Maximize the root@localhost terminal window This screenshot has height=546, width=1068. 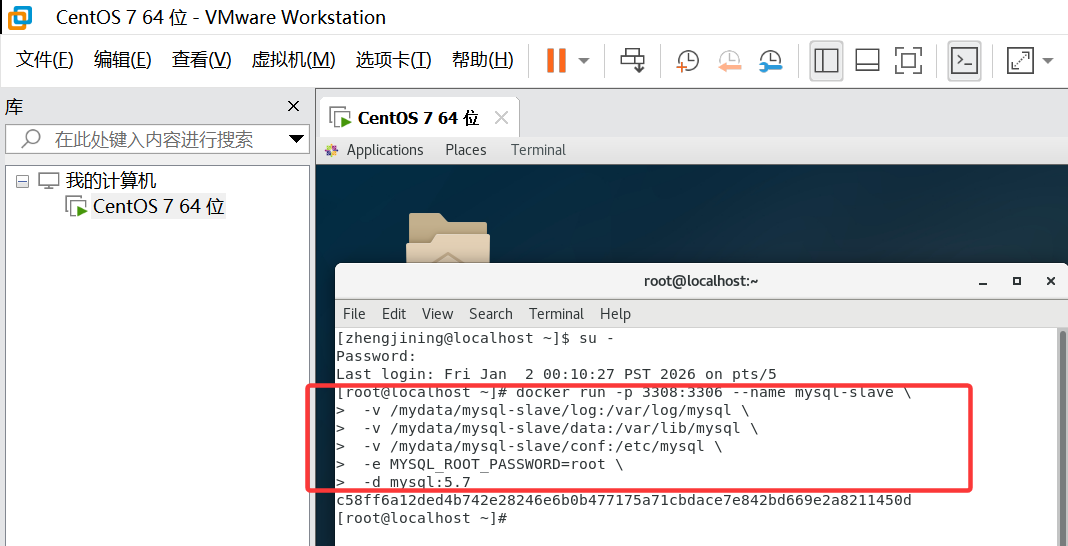pos(1017,281)
